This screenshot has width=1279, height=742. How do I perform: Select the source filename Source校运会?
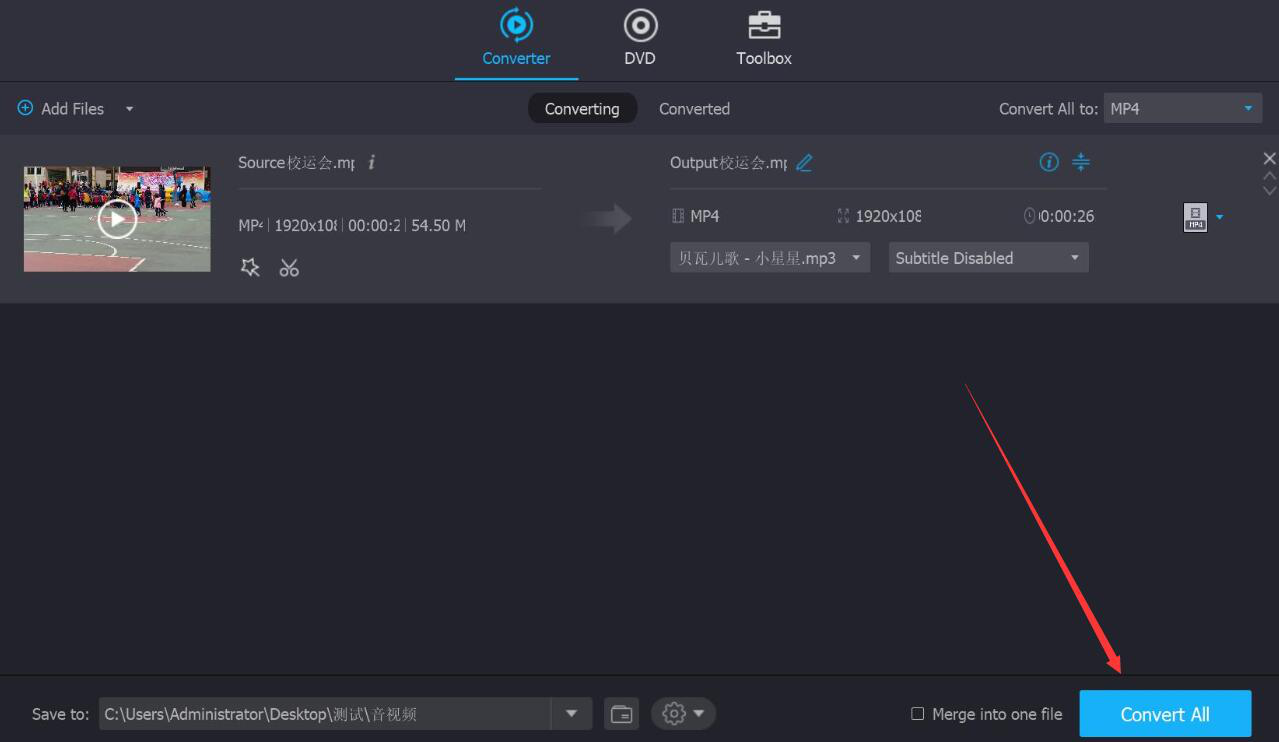pyautogui.click(x=296, y=162)
